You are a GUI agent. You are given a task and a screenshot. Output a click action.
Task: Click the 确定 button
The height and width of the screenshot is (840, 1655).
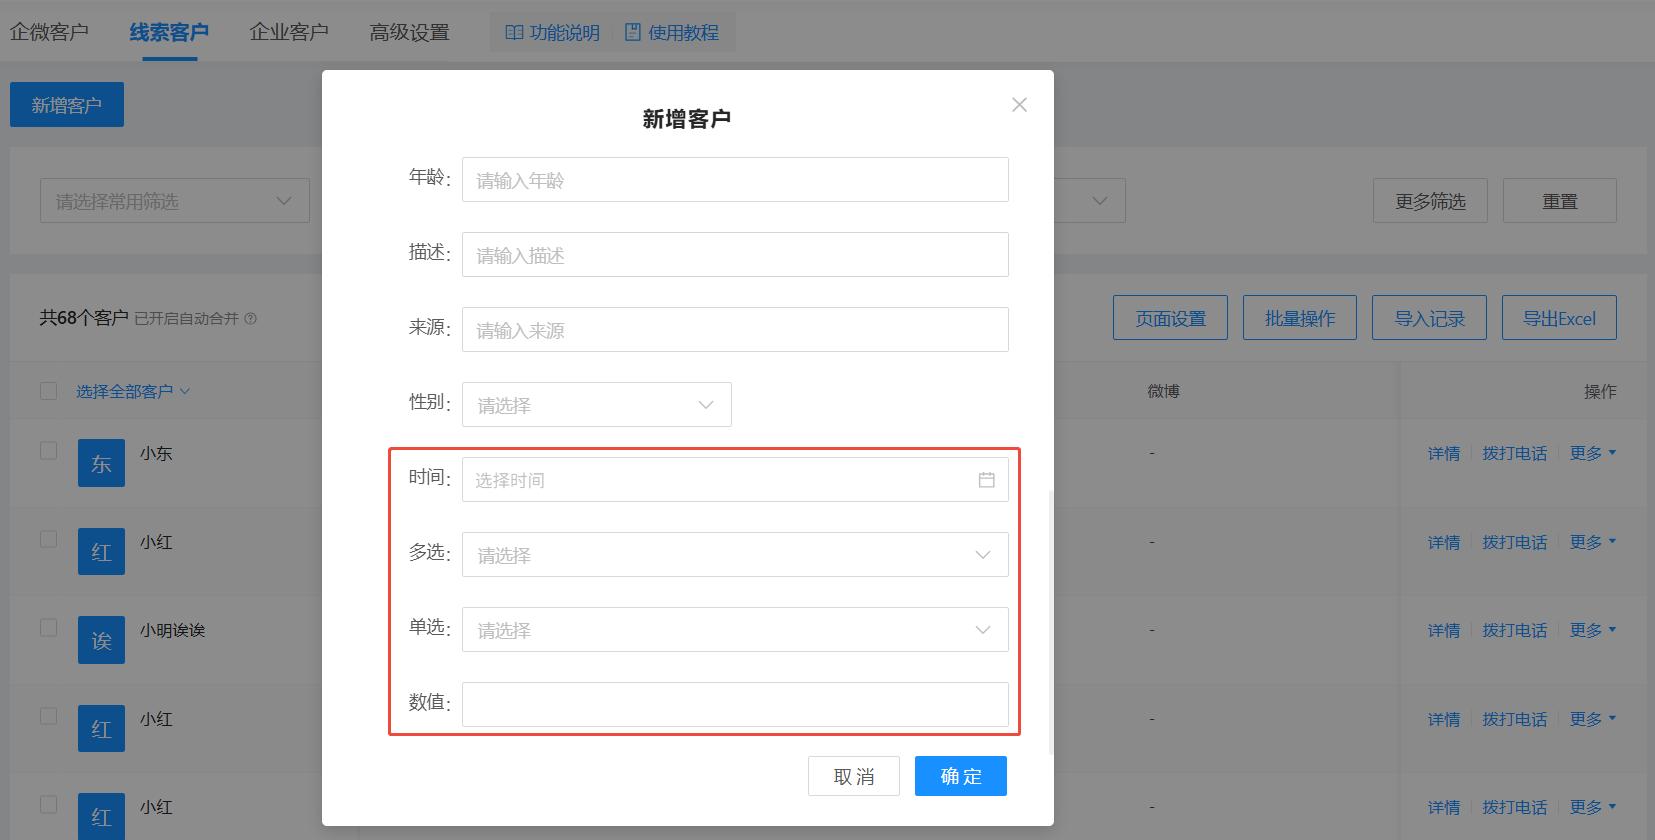click(961, 776)
